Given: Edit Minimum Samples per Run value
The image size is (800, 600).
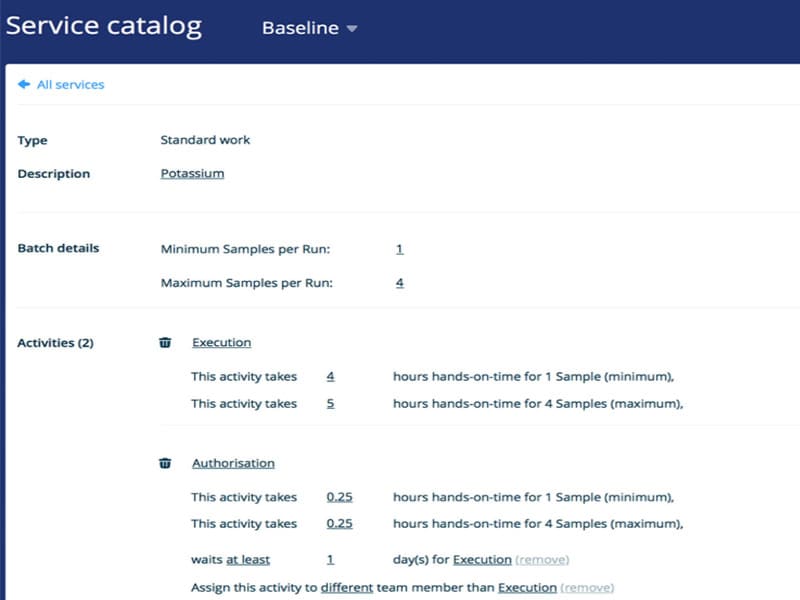Looking at the screenshot, I should pyautogui.click(x=399, y=249).
